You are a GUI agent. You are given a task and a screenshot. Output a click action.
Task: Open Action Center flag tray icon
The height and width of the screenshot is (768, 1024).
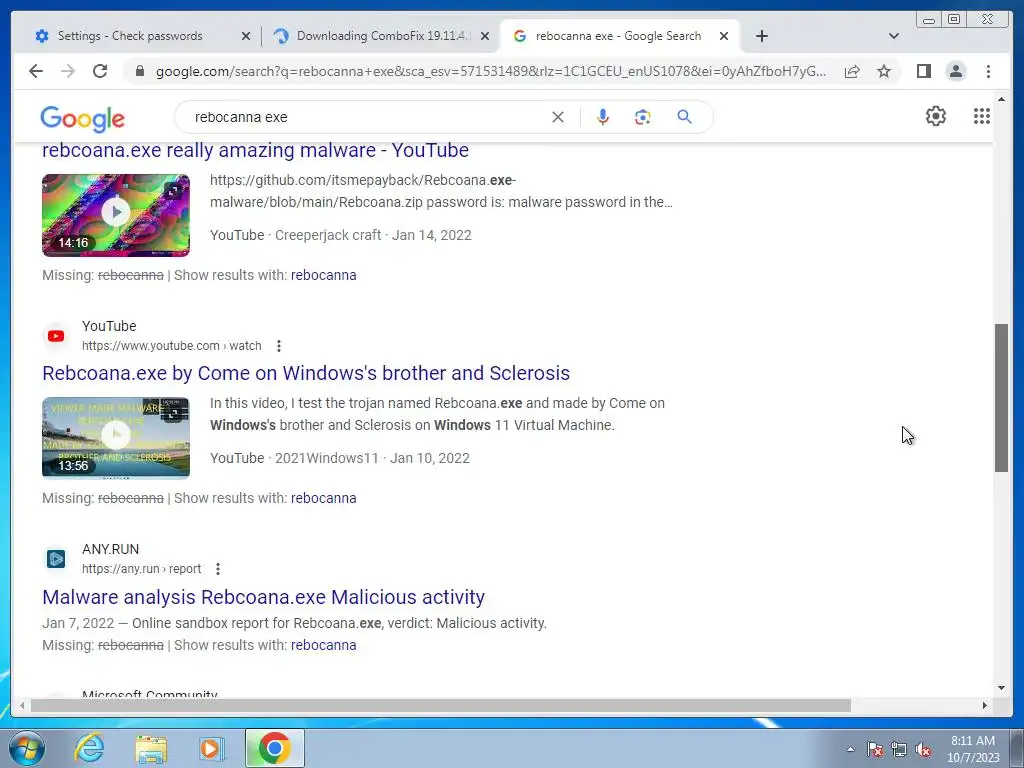pyautogui.click(x=874, y=749)
